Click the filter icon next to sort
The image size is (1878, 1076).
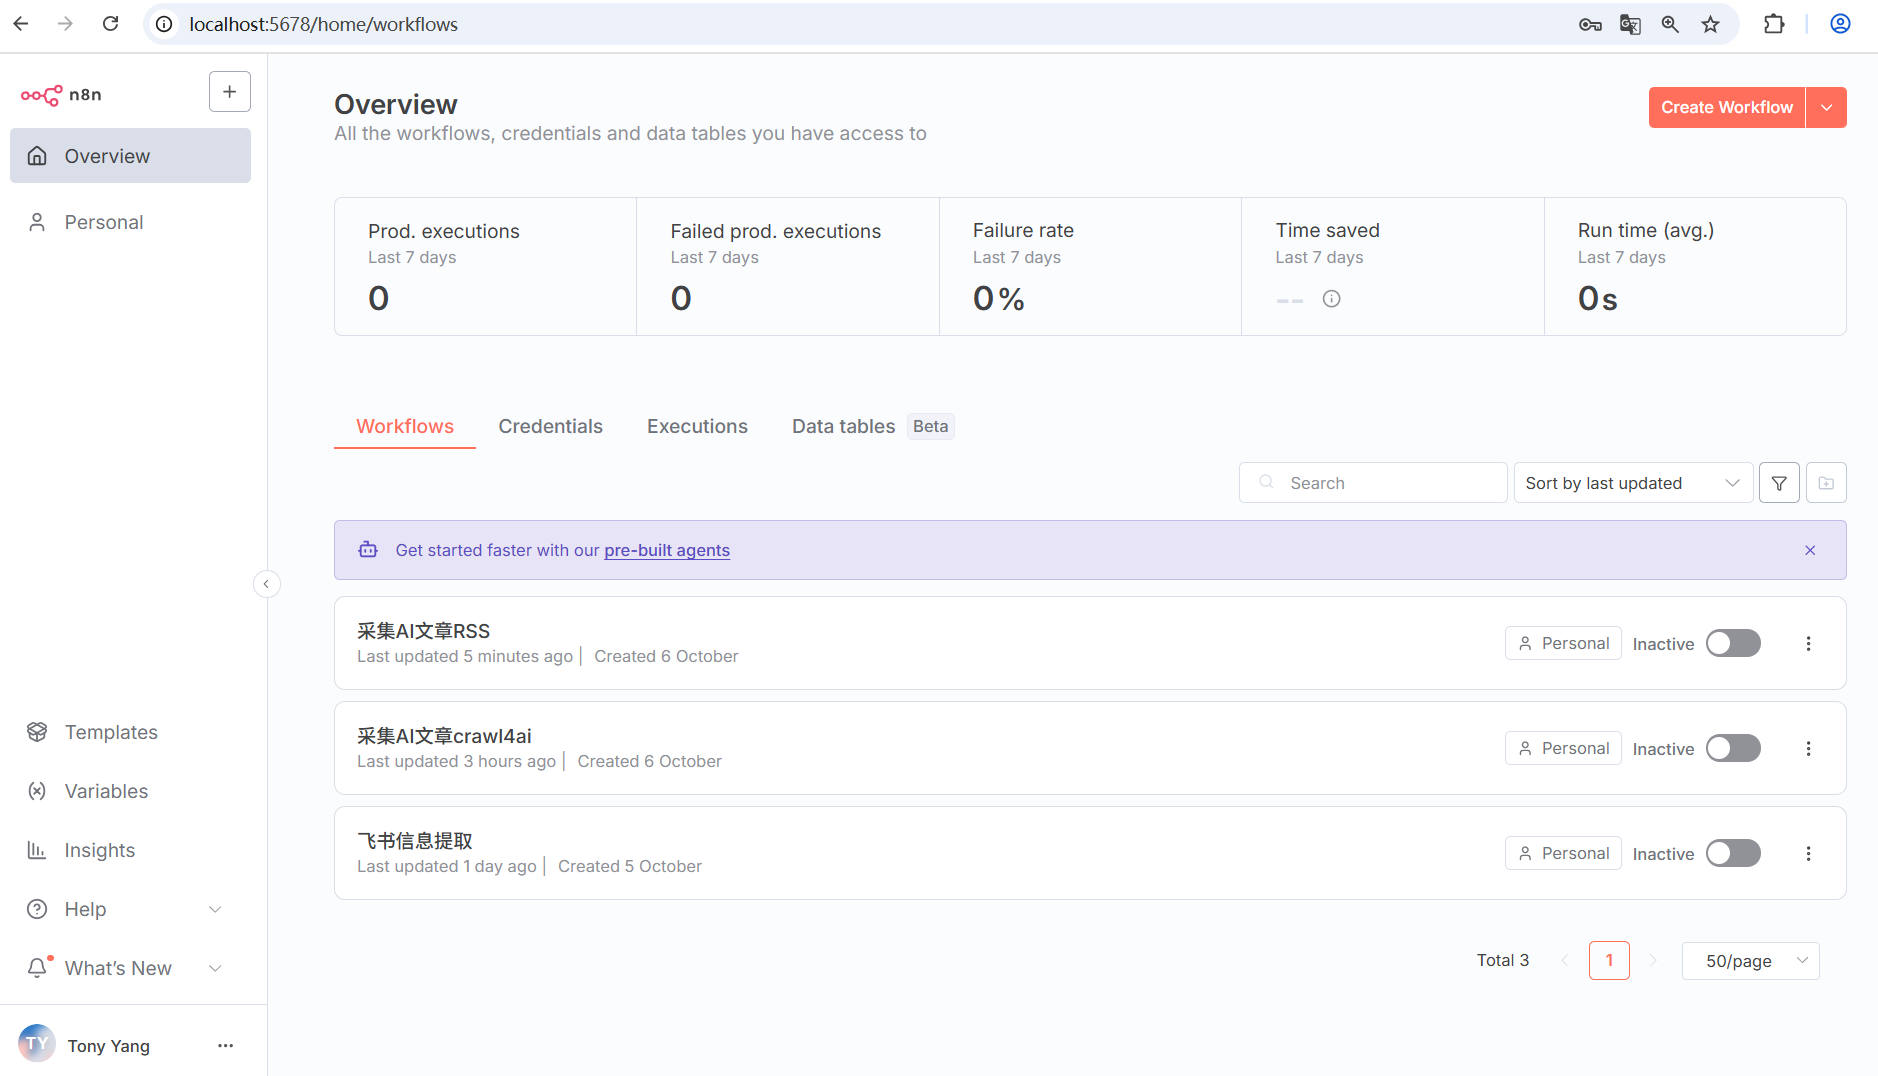point(1779,483)
